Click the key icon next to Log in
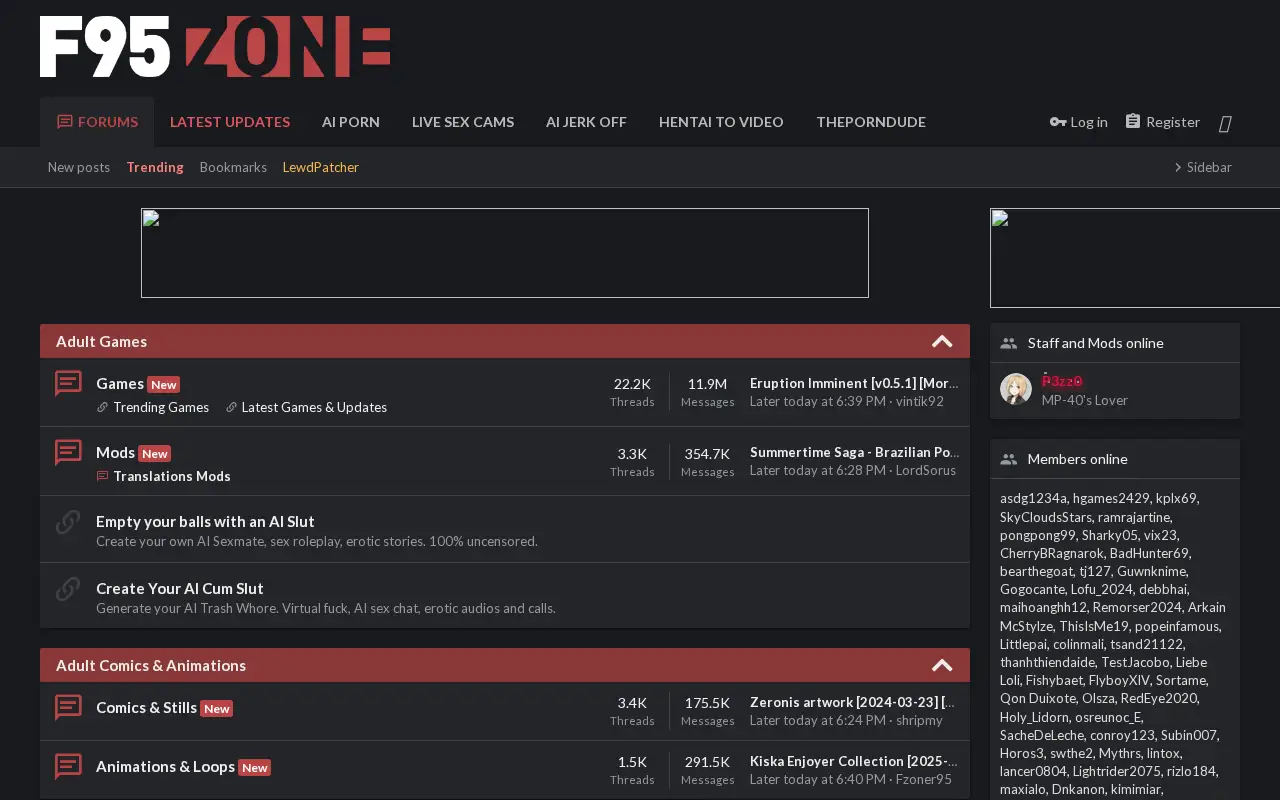The width and height of the screenshot is (1280, 800). (x=1058, y=122)
